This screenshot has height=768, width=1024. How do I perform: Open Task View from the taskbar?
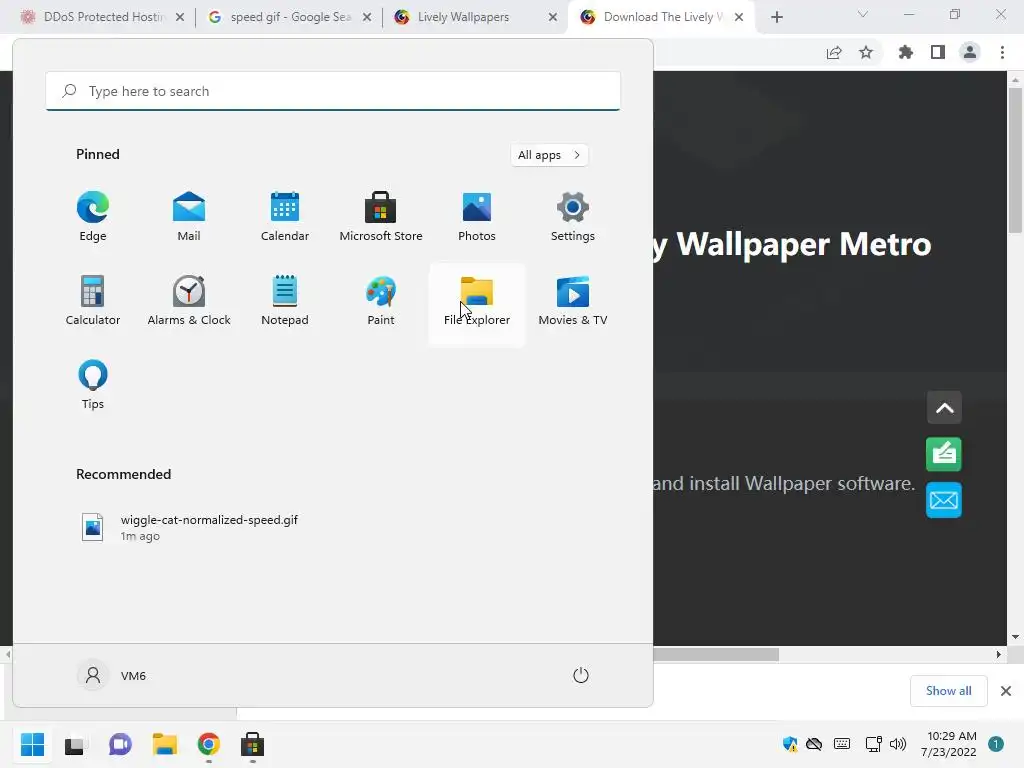(74, 744)
